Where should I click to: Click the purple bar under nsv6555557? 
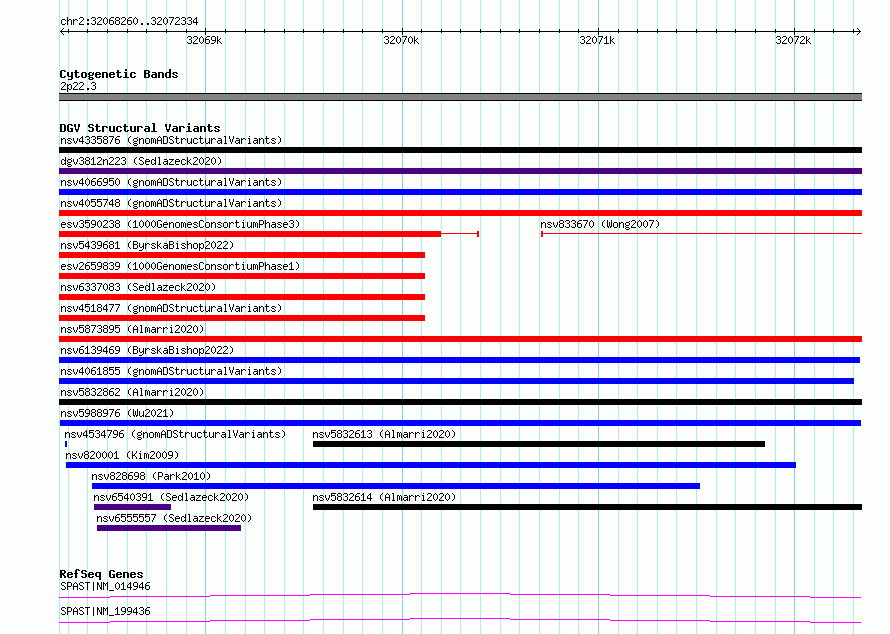[169, 528]
